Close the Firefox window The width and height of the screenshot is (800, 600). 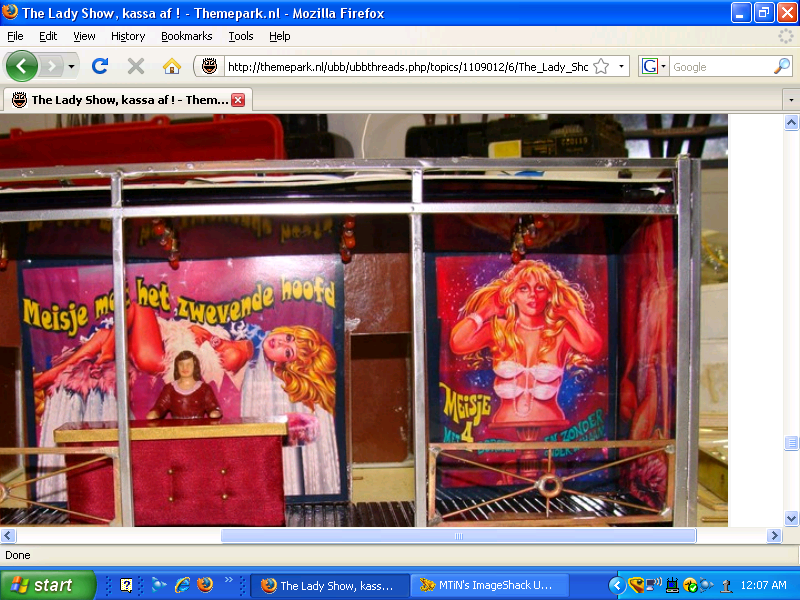pyautogui.click(x=787, y=13)
